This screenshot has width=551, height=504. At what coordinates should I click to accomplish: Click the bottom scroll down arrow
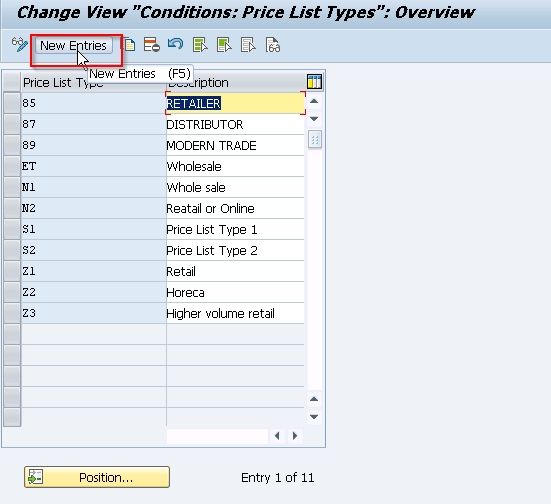pos(314,417)
